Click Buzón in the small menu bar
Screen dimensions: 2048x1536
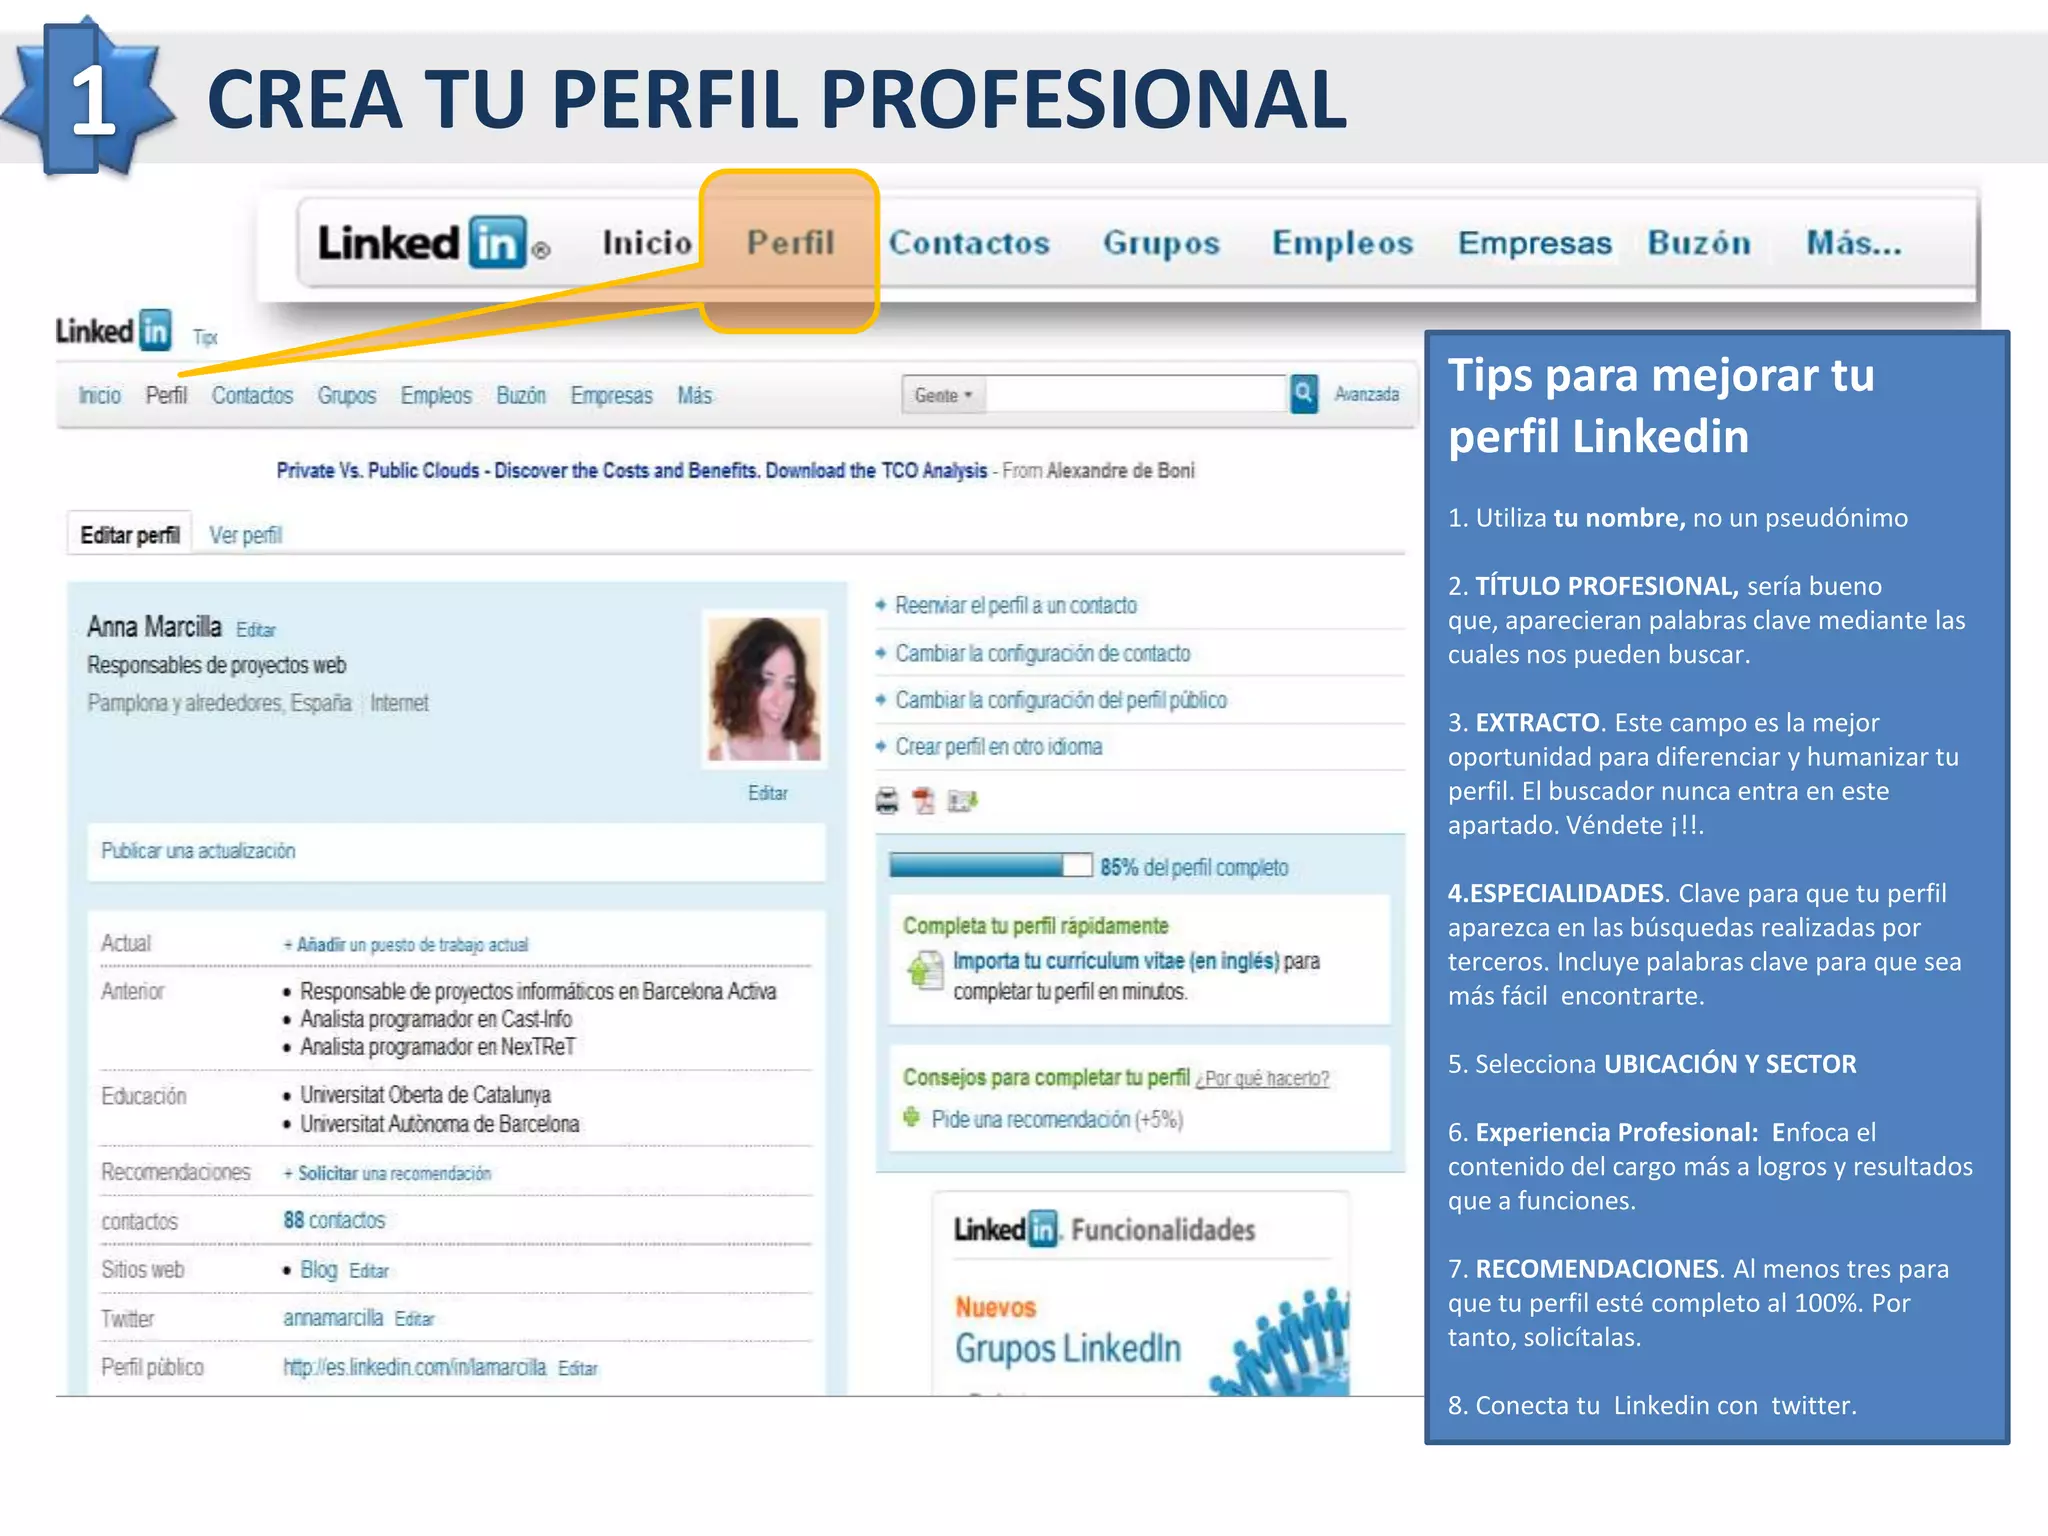tap(521, 395)
